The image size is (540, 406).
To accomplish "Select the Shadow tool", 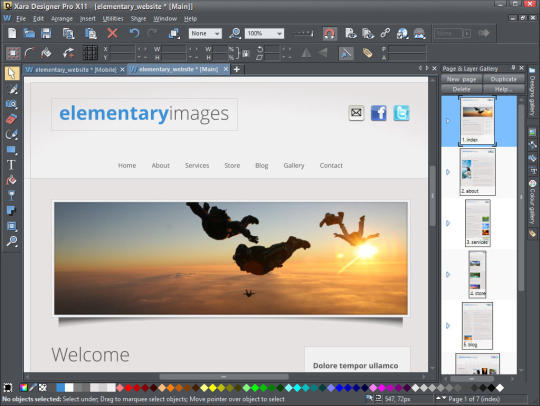I will click(11, 210).
